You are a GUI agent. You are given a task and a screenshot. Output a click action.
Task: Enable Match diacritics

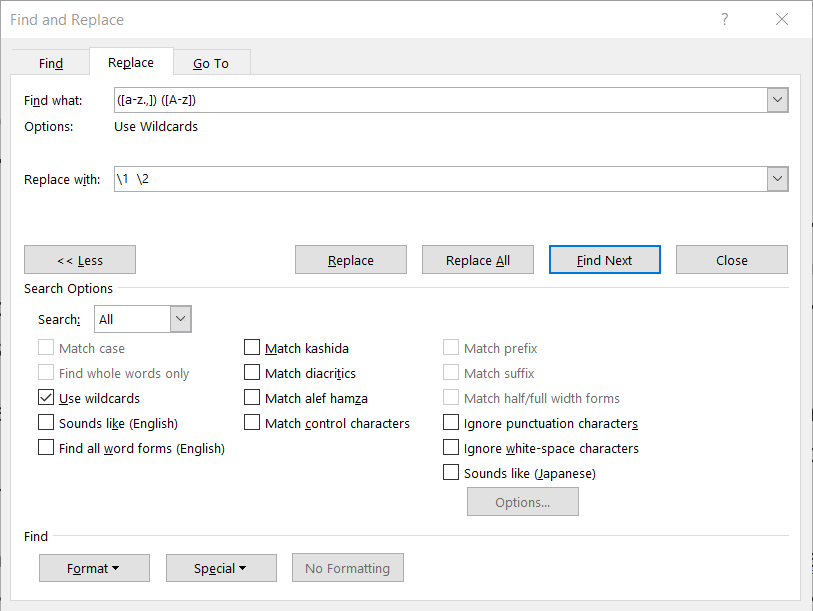pyautogui.click(x=252, y=372)
